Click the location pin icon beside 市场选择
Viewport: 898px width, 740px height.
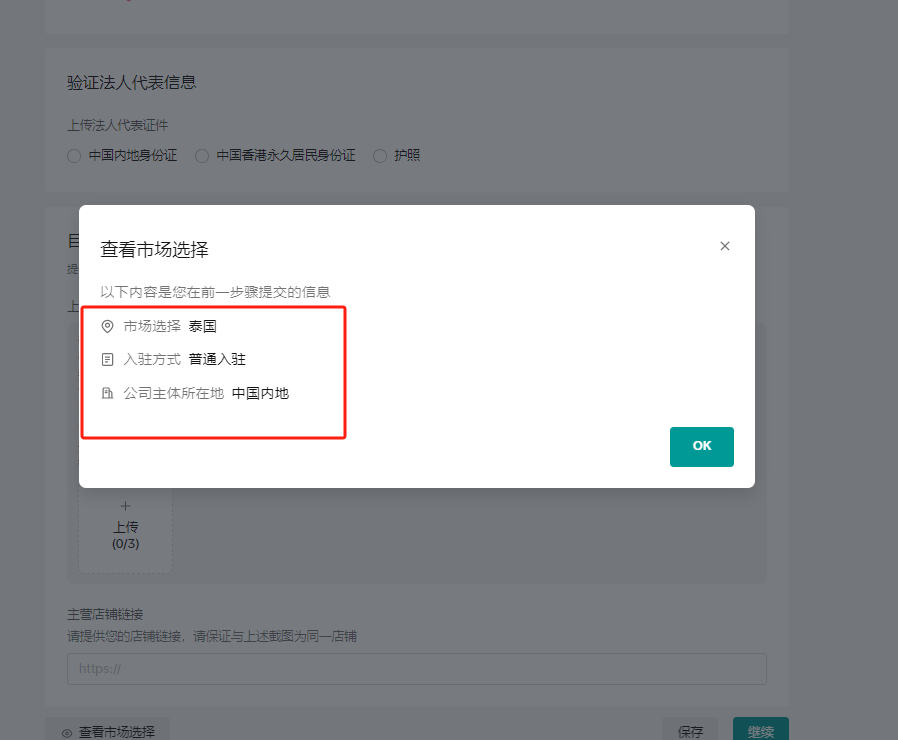click(107, 325)
